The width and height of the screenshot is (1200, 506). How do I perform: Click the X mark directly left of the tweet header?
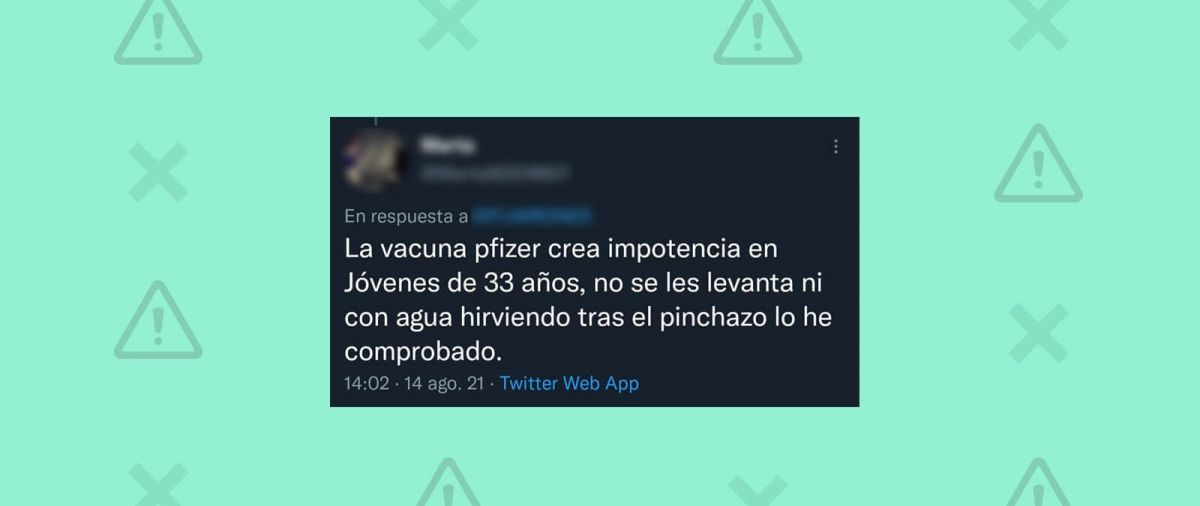pyautogui.click(x=158, y=171)
